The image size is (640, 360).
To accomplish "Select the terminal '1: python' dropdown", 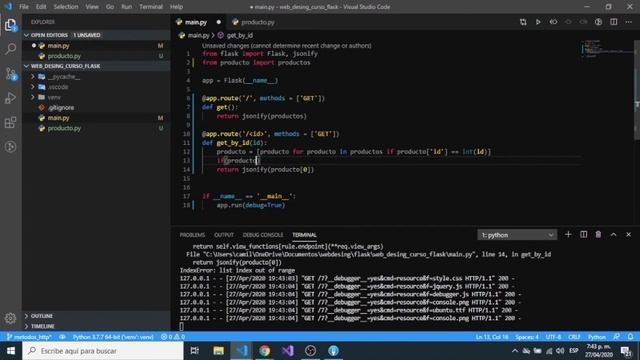I will (x=517, y=235).
